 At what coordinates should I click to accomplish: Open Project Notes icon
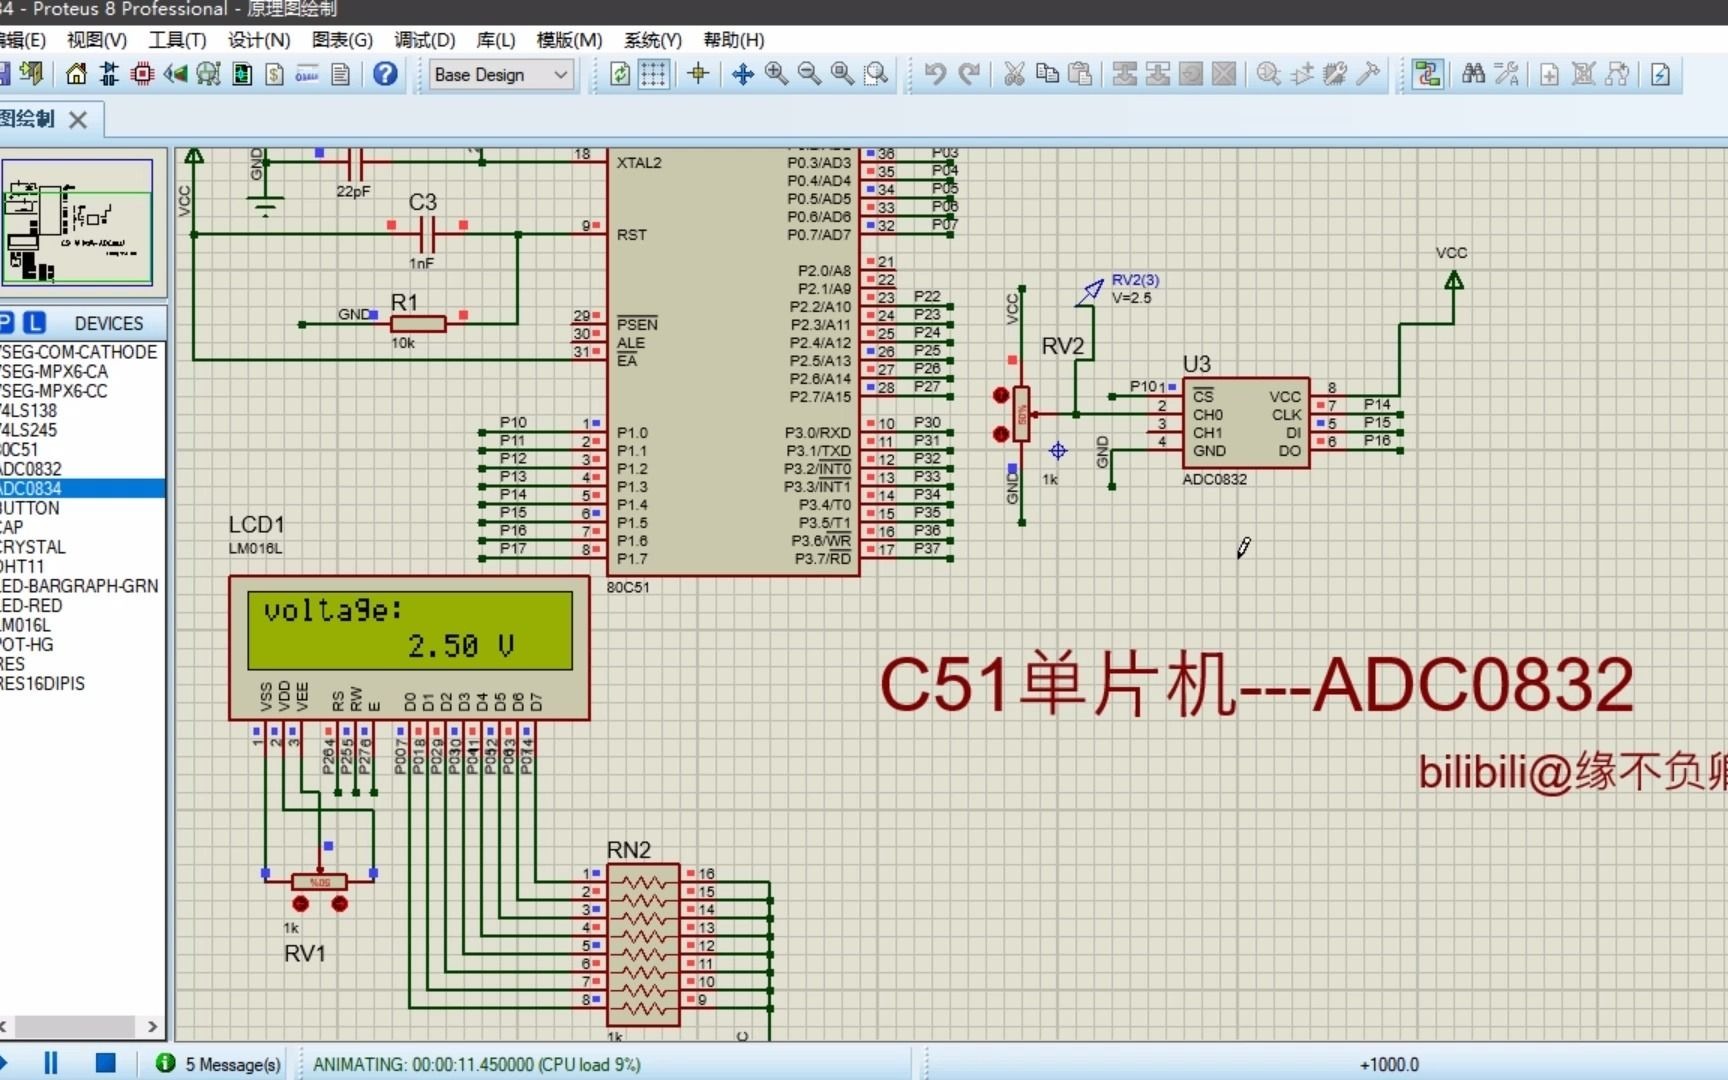[340, 74]
